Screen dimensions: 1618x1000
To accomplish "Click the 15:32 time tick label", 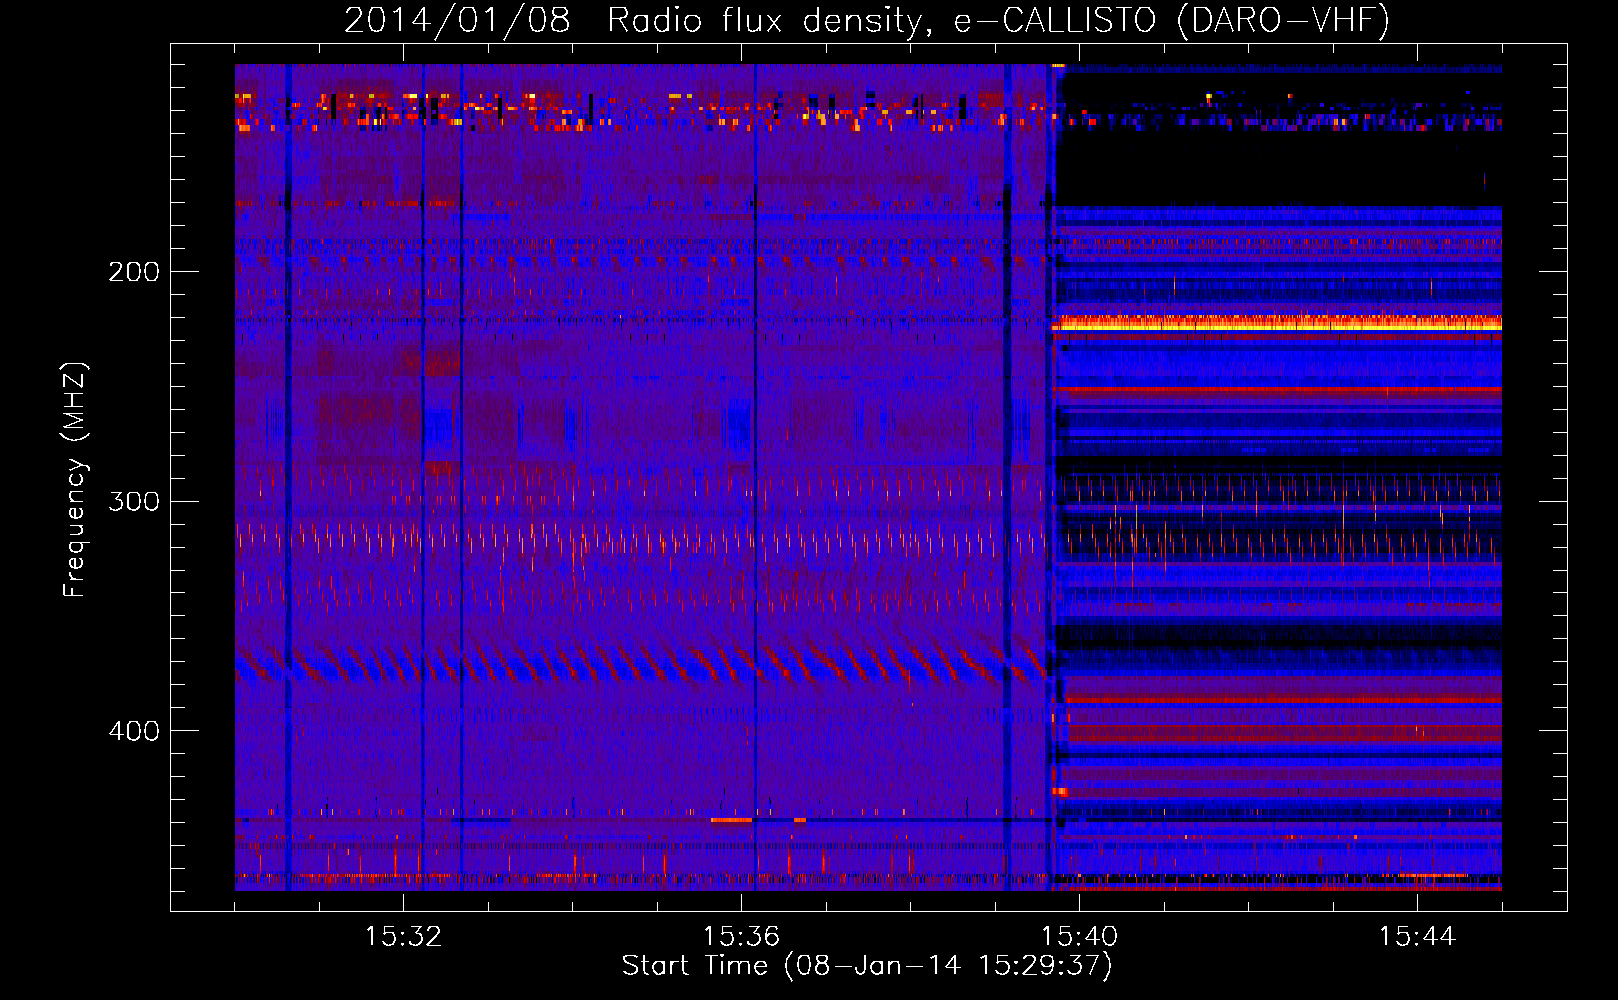I will [x=404, y=937].
